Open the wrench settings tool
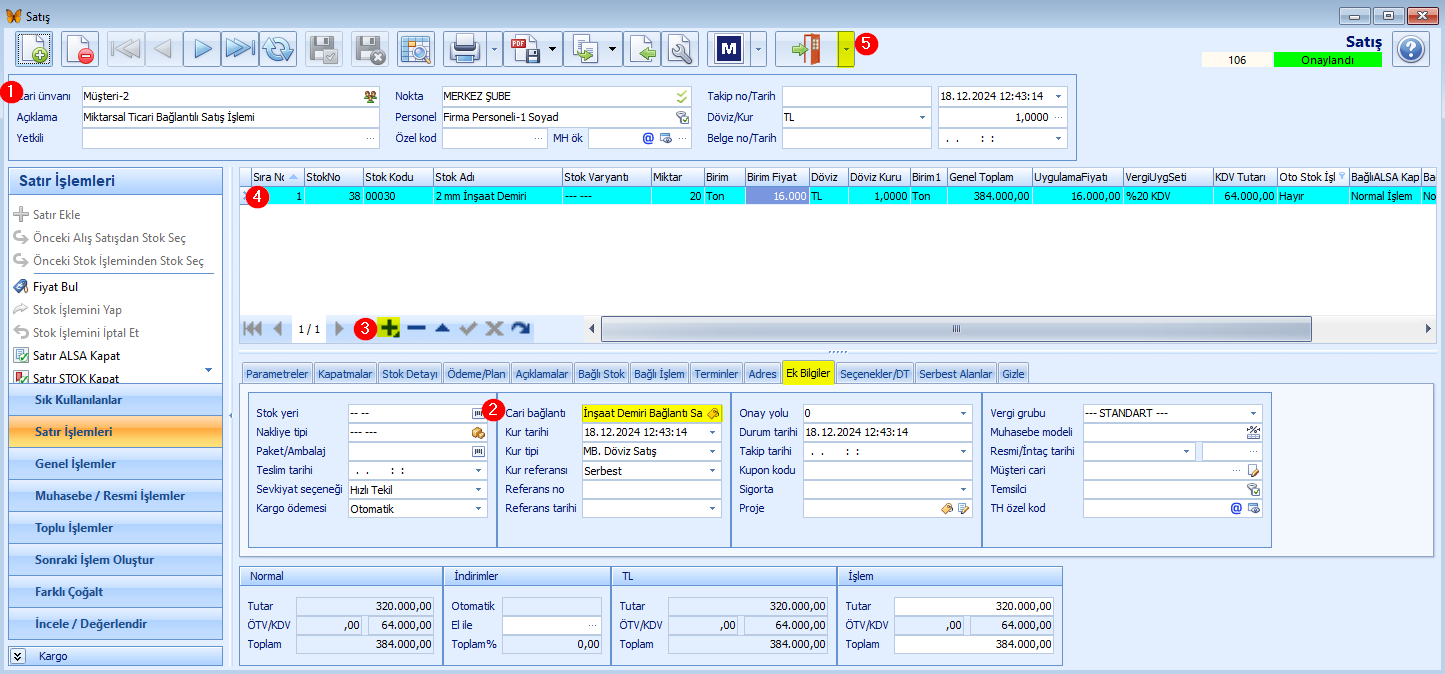The height and width of the screenshot is (674, 1445). (x=679, y=48)
